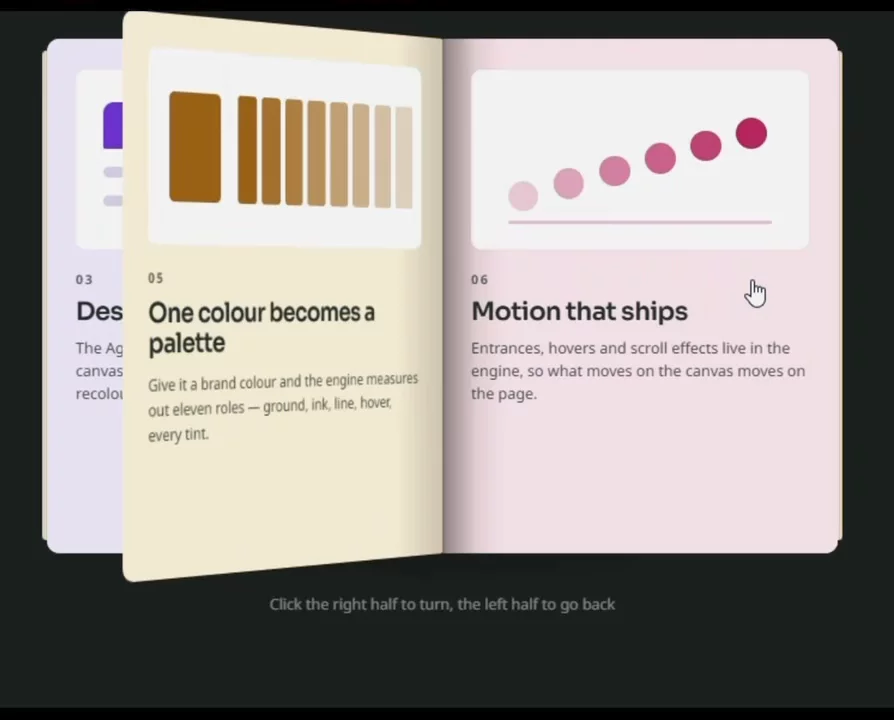Click the partially hidden "Des" heading on page 03
Viewport: 894px width, 720px height.
[x=99, y=311]
